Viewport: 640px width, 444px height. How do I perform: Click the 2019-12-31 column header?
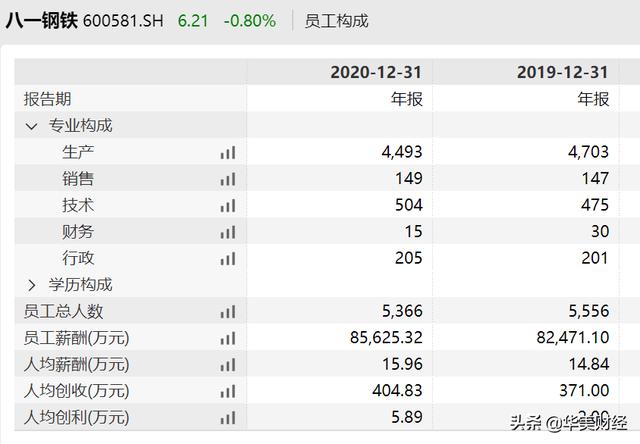pyautogui.click(x=562, y=72)
